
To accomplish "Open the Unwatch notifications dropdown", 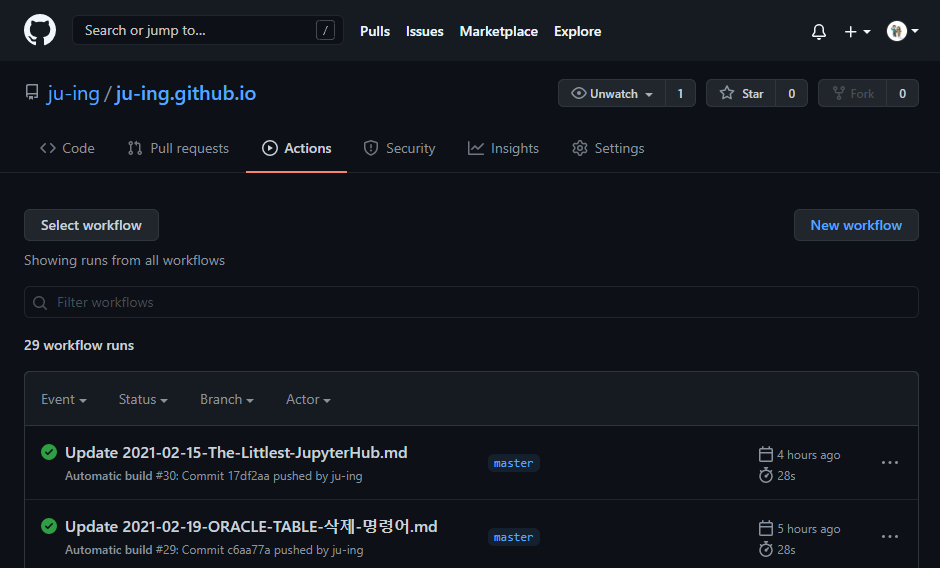I will [x=611, y=93].
